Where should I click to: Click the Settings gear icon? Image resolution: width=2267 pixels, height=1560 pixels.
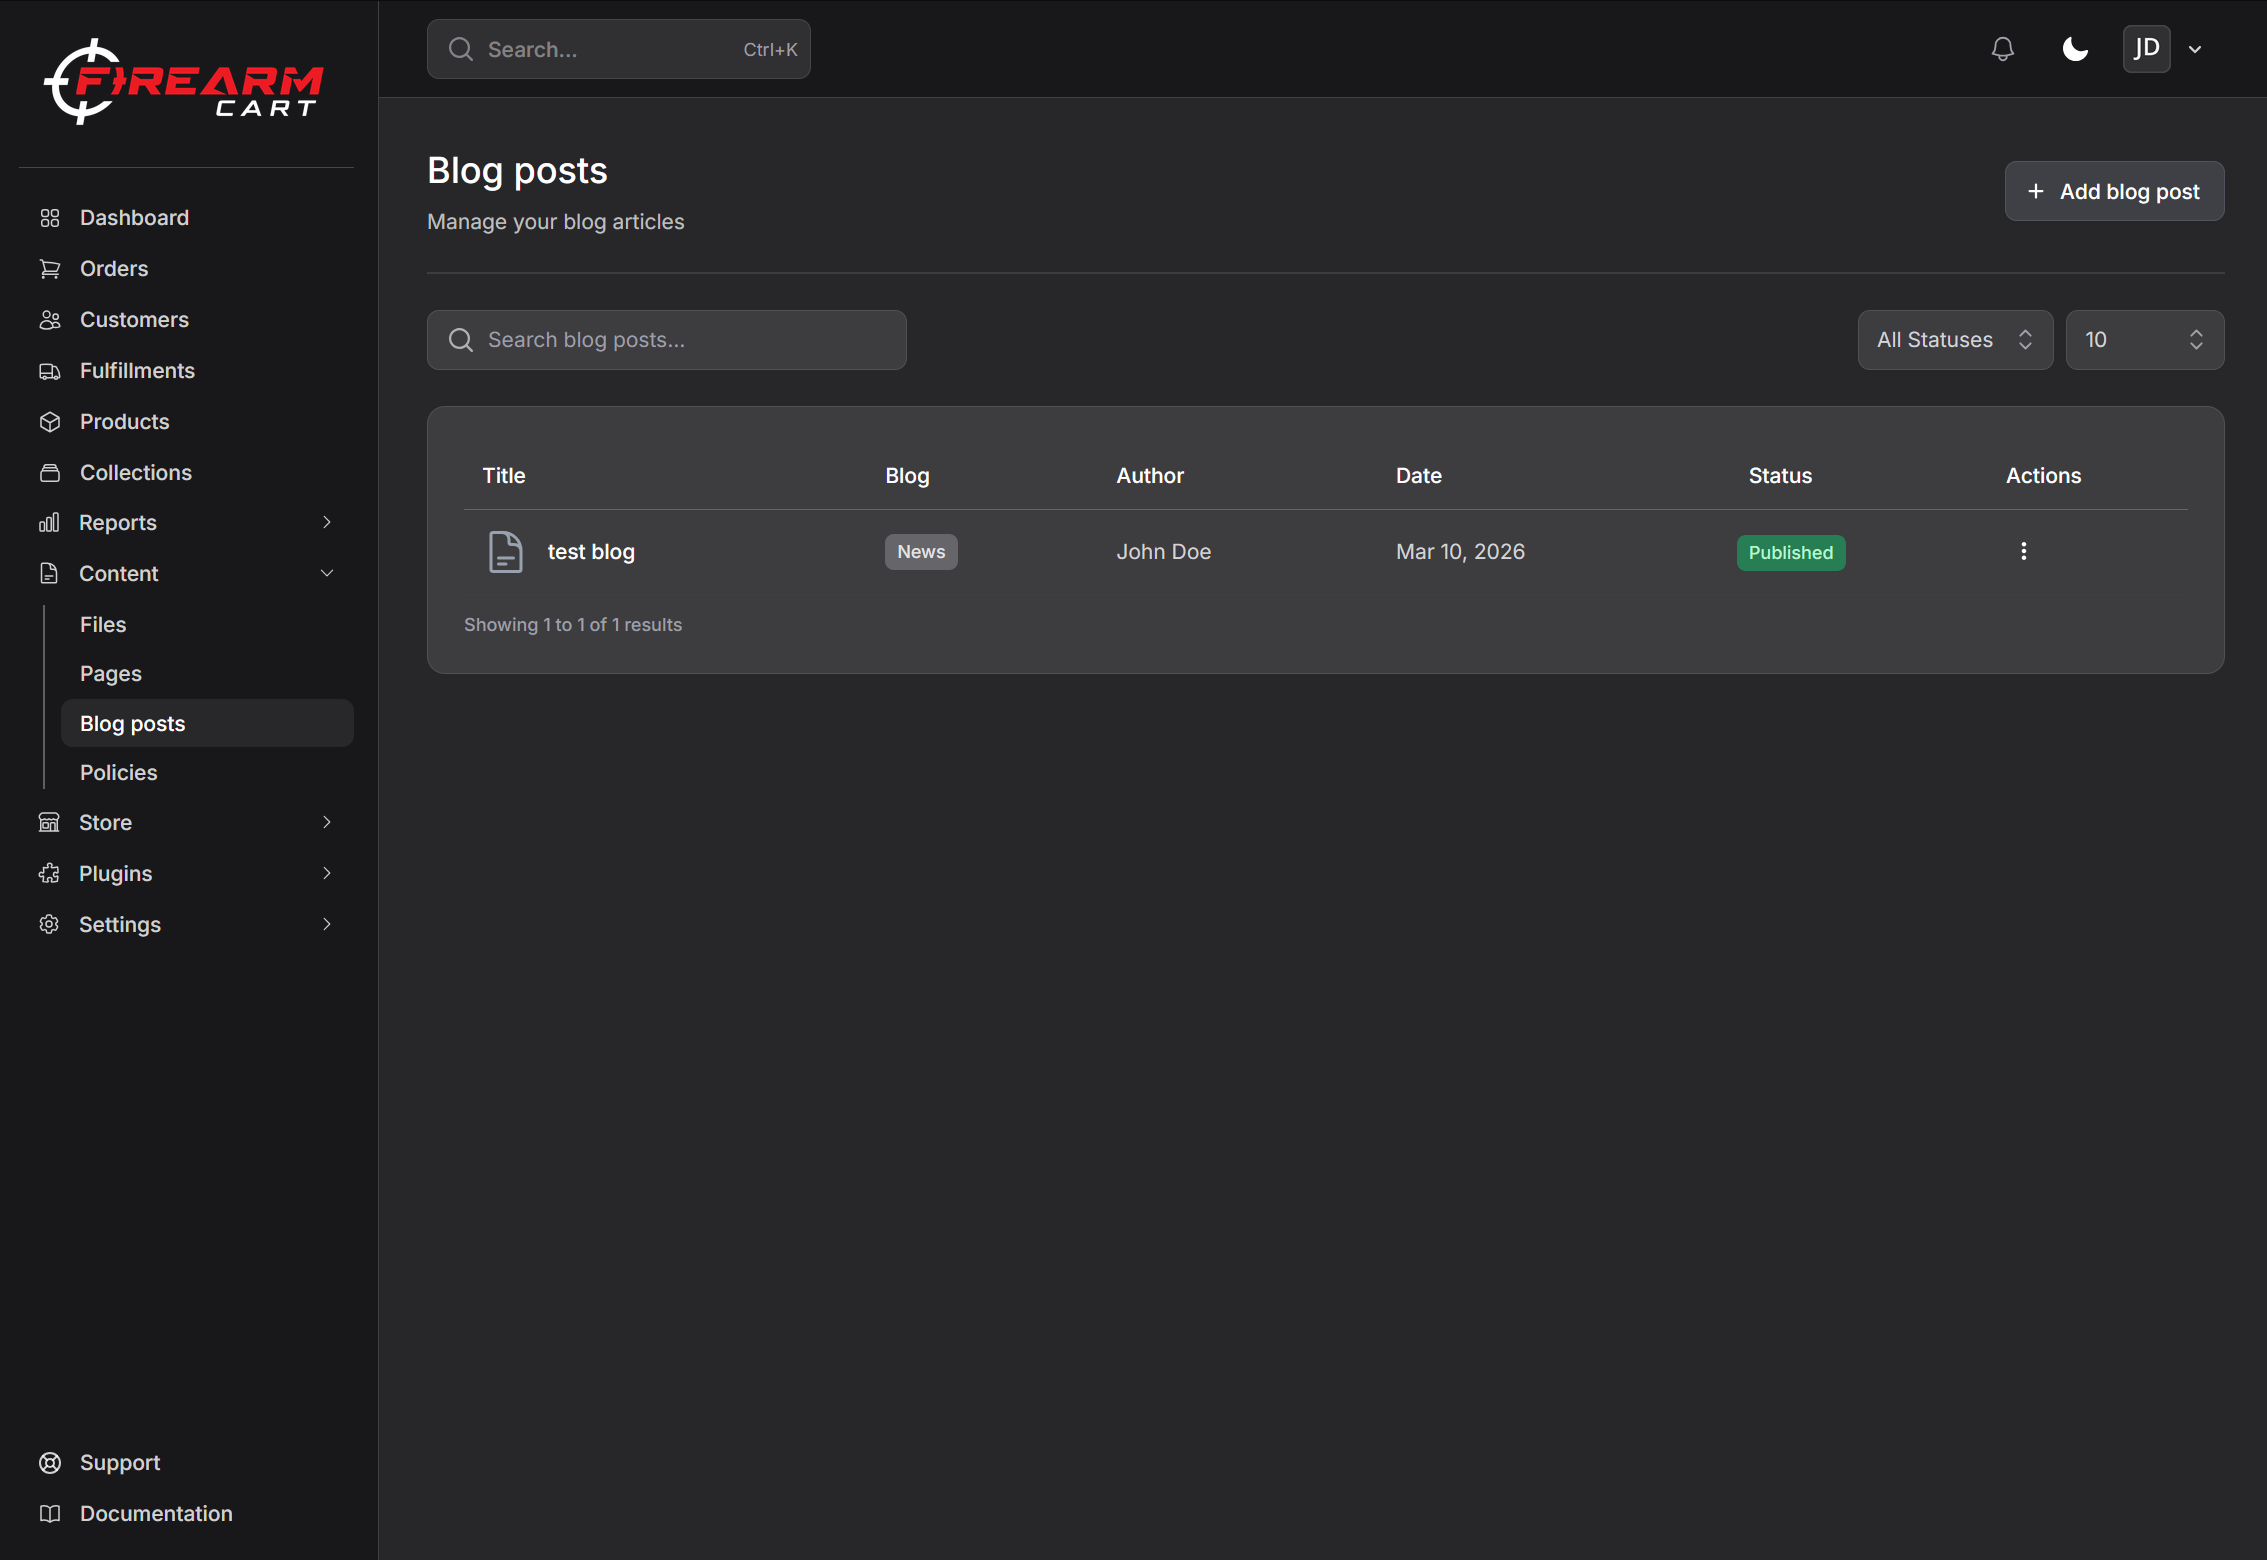49,925
